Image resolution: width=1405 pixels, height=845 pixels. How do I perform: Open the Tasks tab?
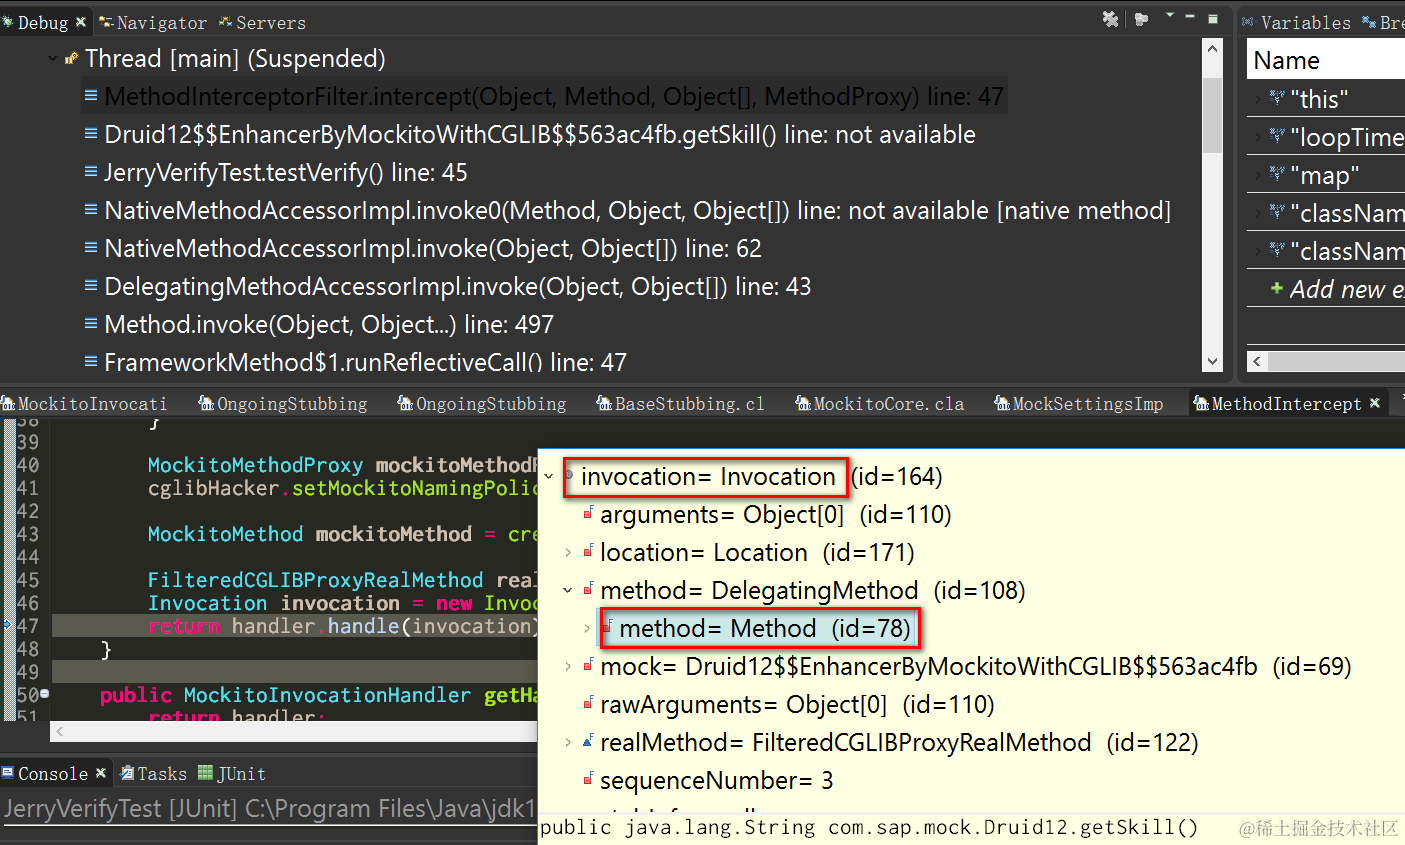162,774
